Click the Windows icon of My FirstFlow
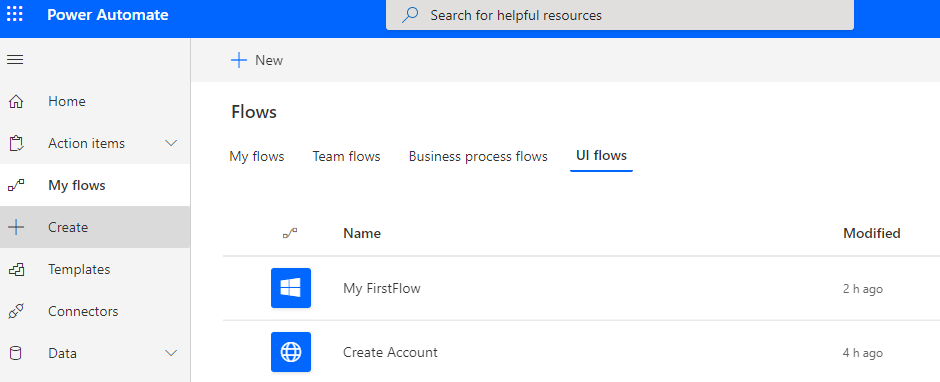The width and height of the screenshot is (940, 382). (x=291, y=288)
